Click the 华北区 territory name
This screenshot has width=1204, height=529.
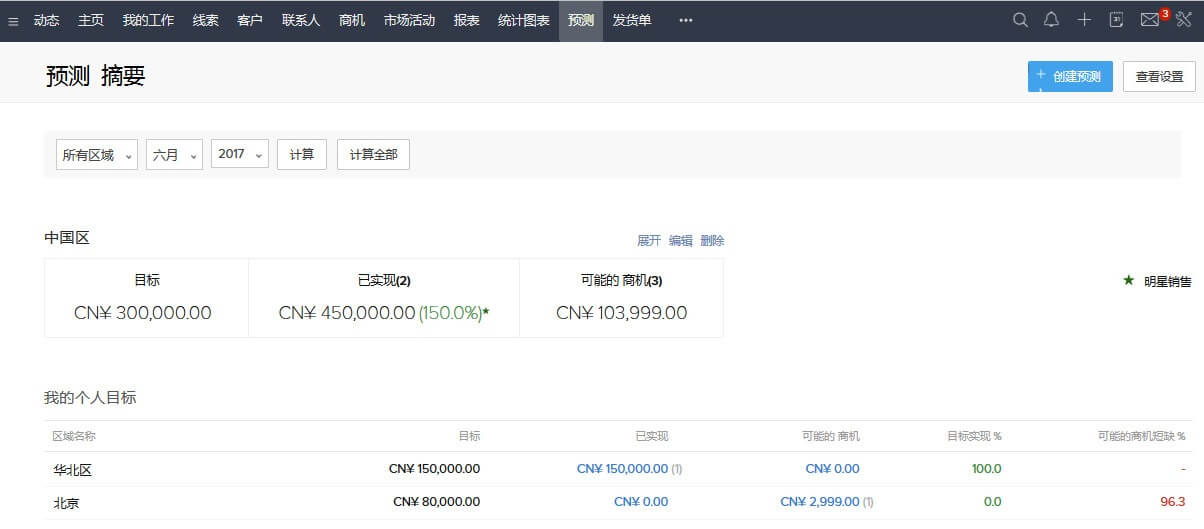pos(73,470)
